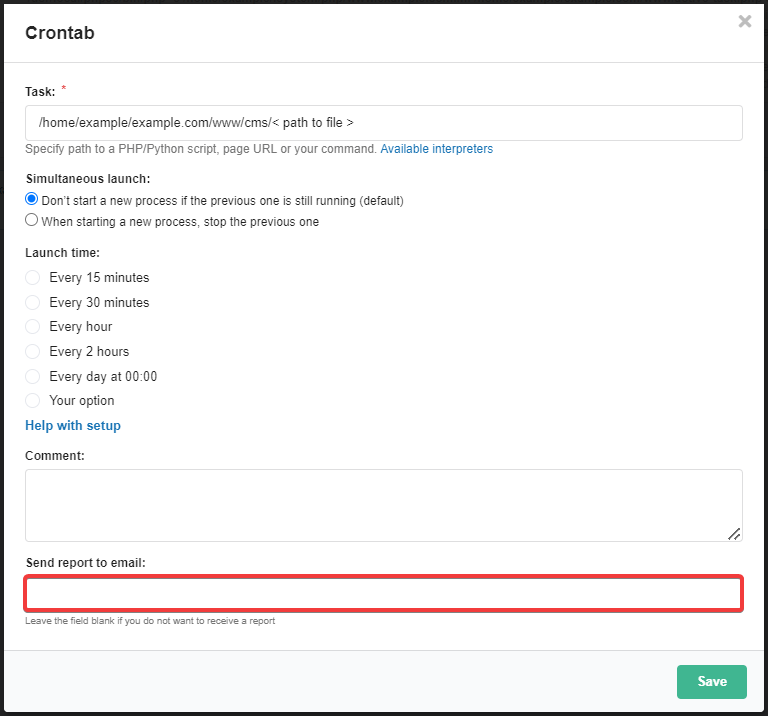Click the Comment box resize handle
Screen dimensions: 768x716
click(734, 534)
